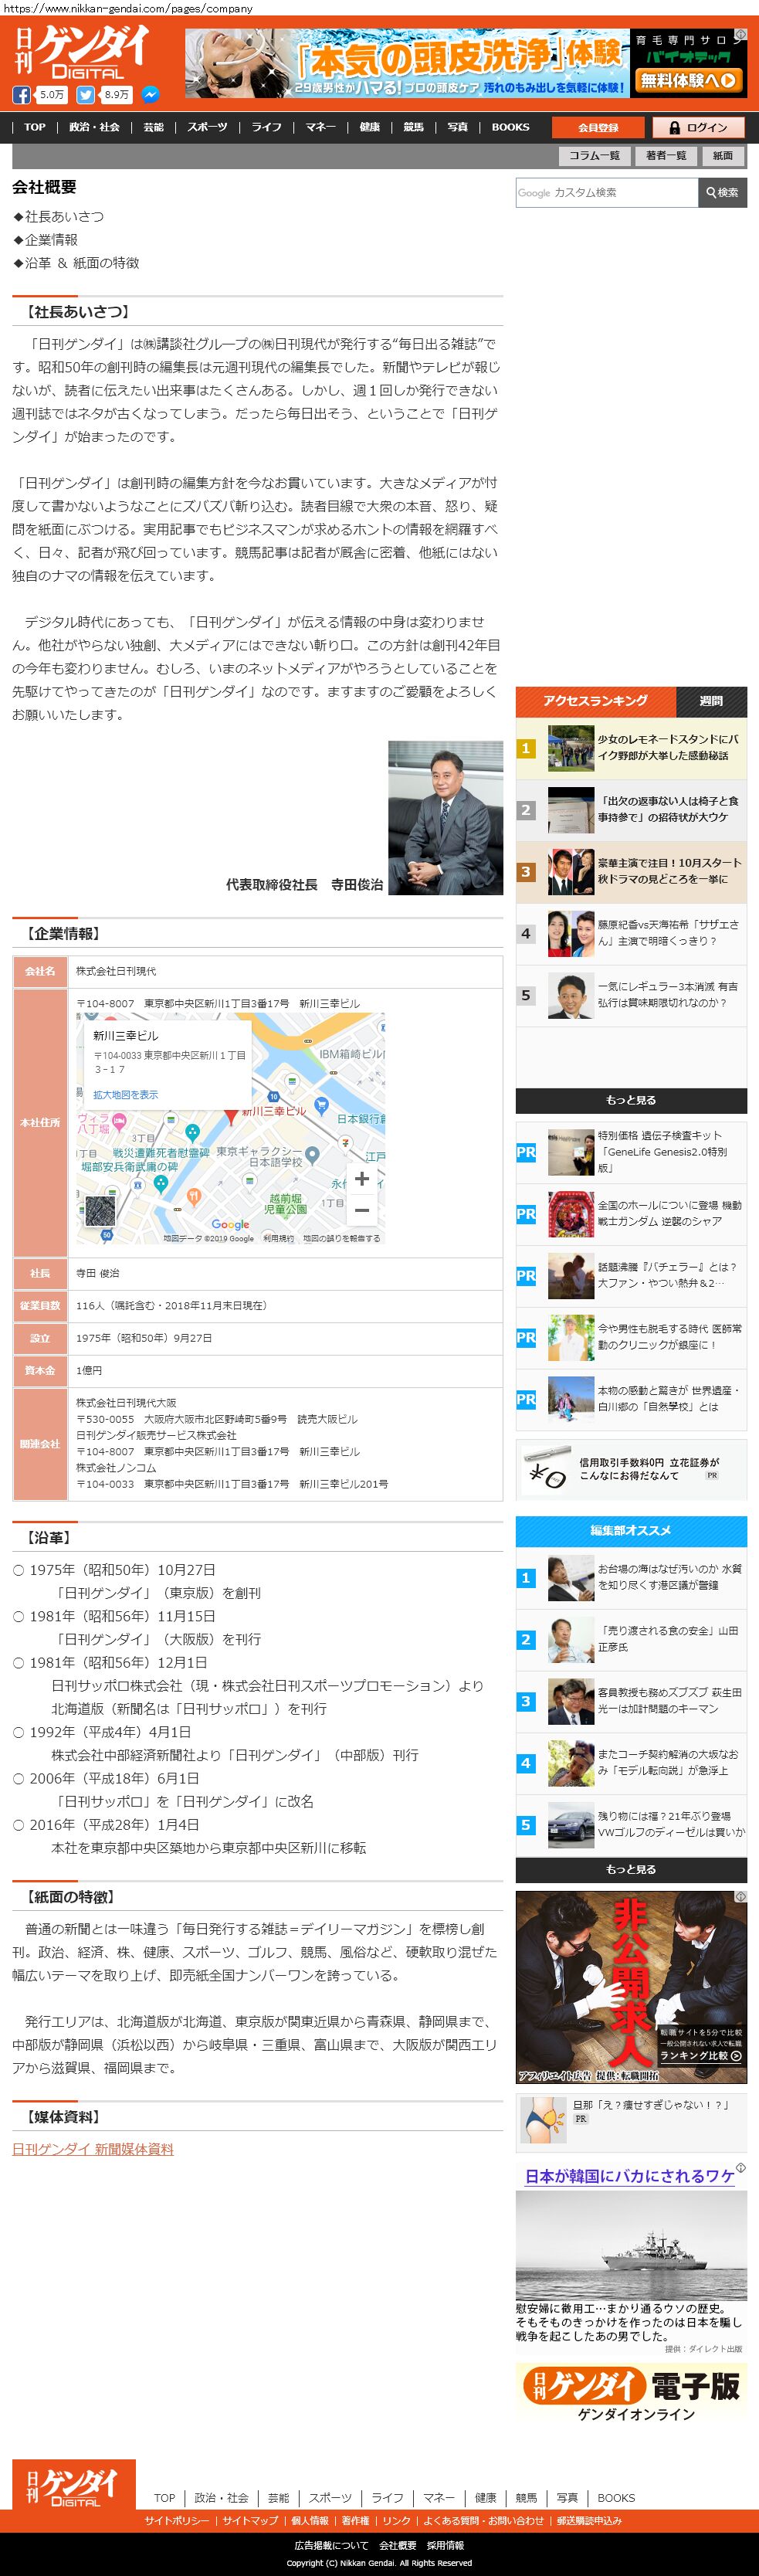Open footer 写真 navigation link
Image resolution: width=759 pixels, height=2576 pixels.
[x=567, y=2497]
